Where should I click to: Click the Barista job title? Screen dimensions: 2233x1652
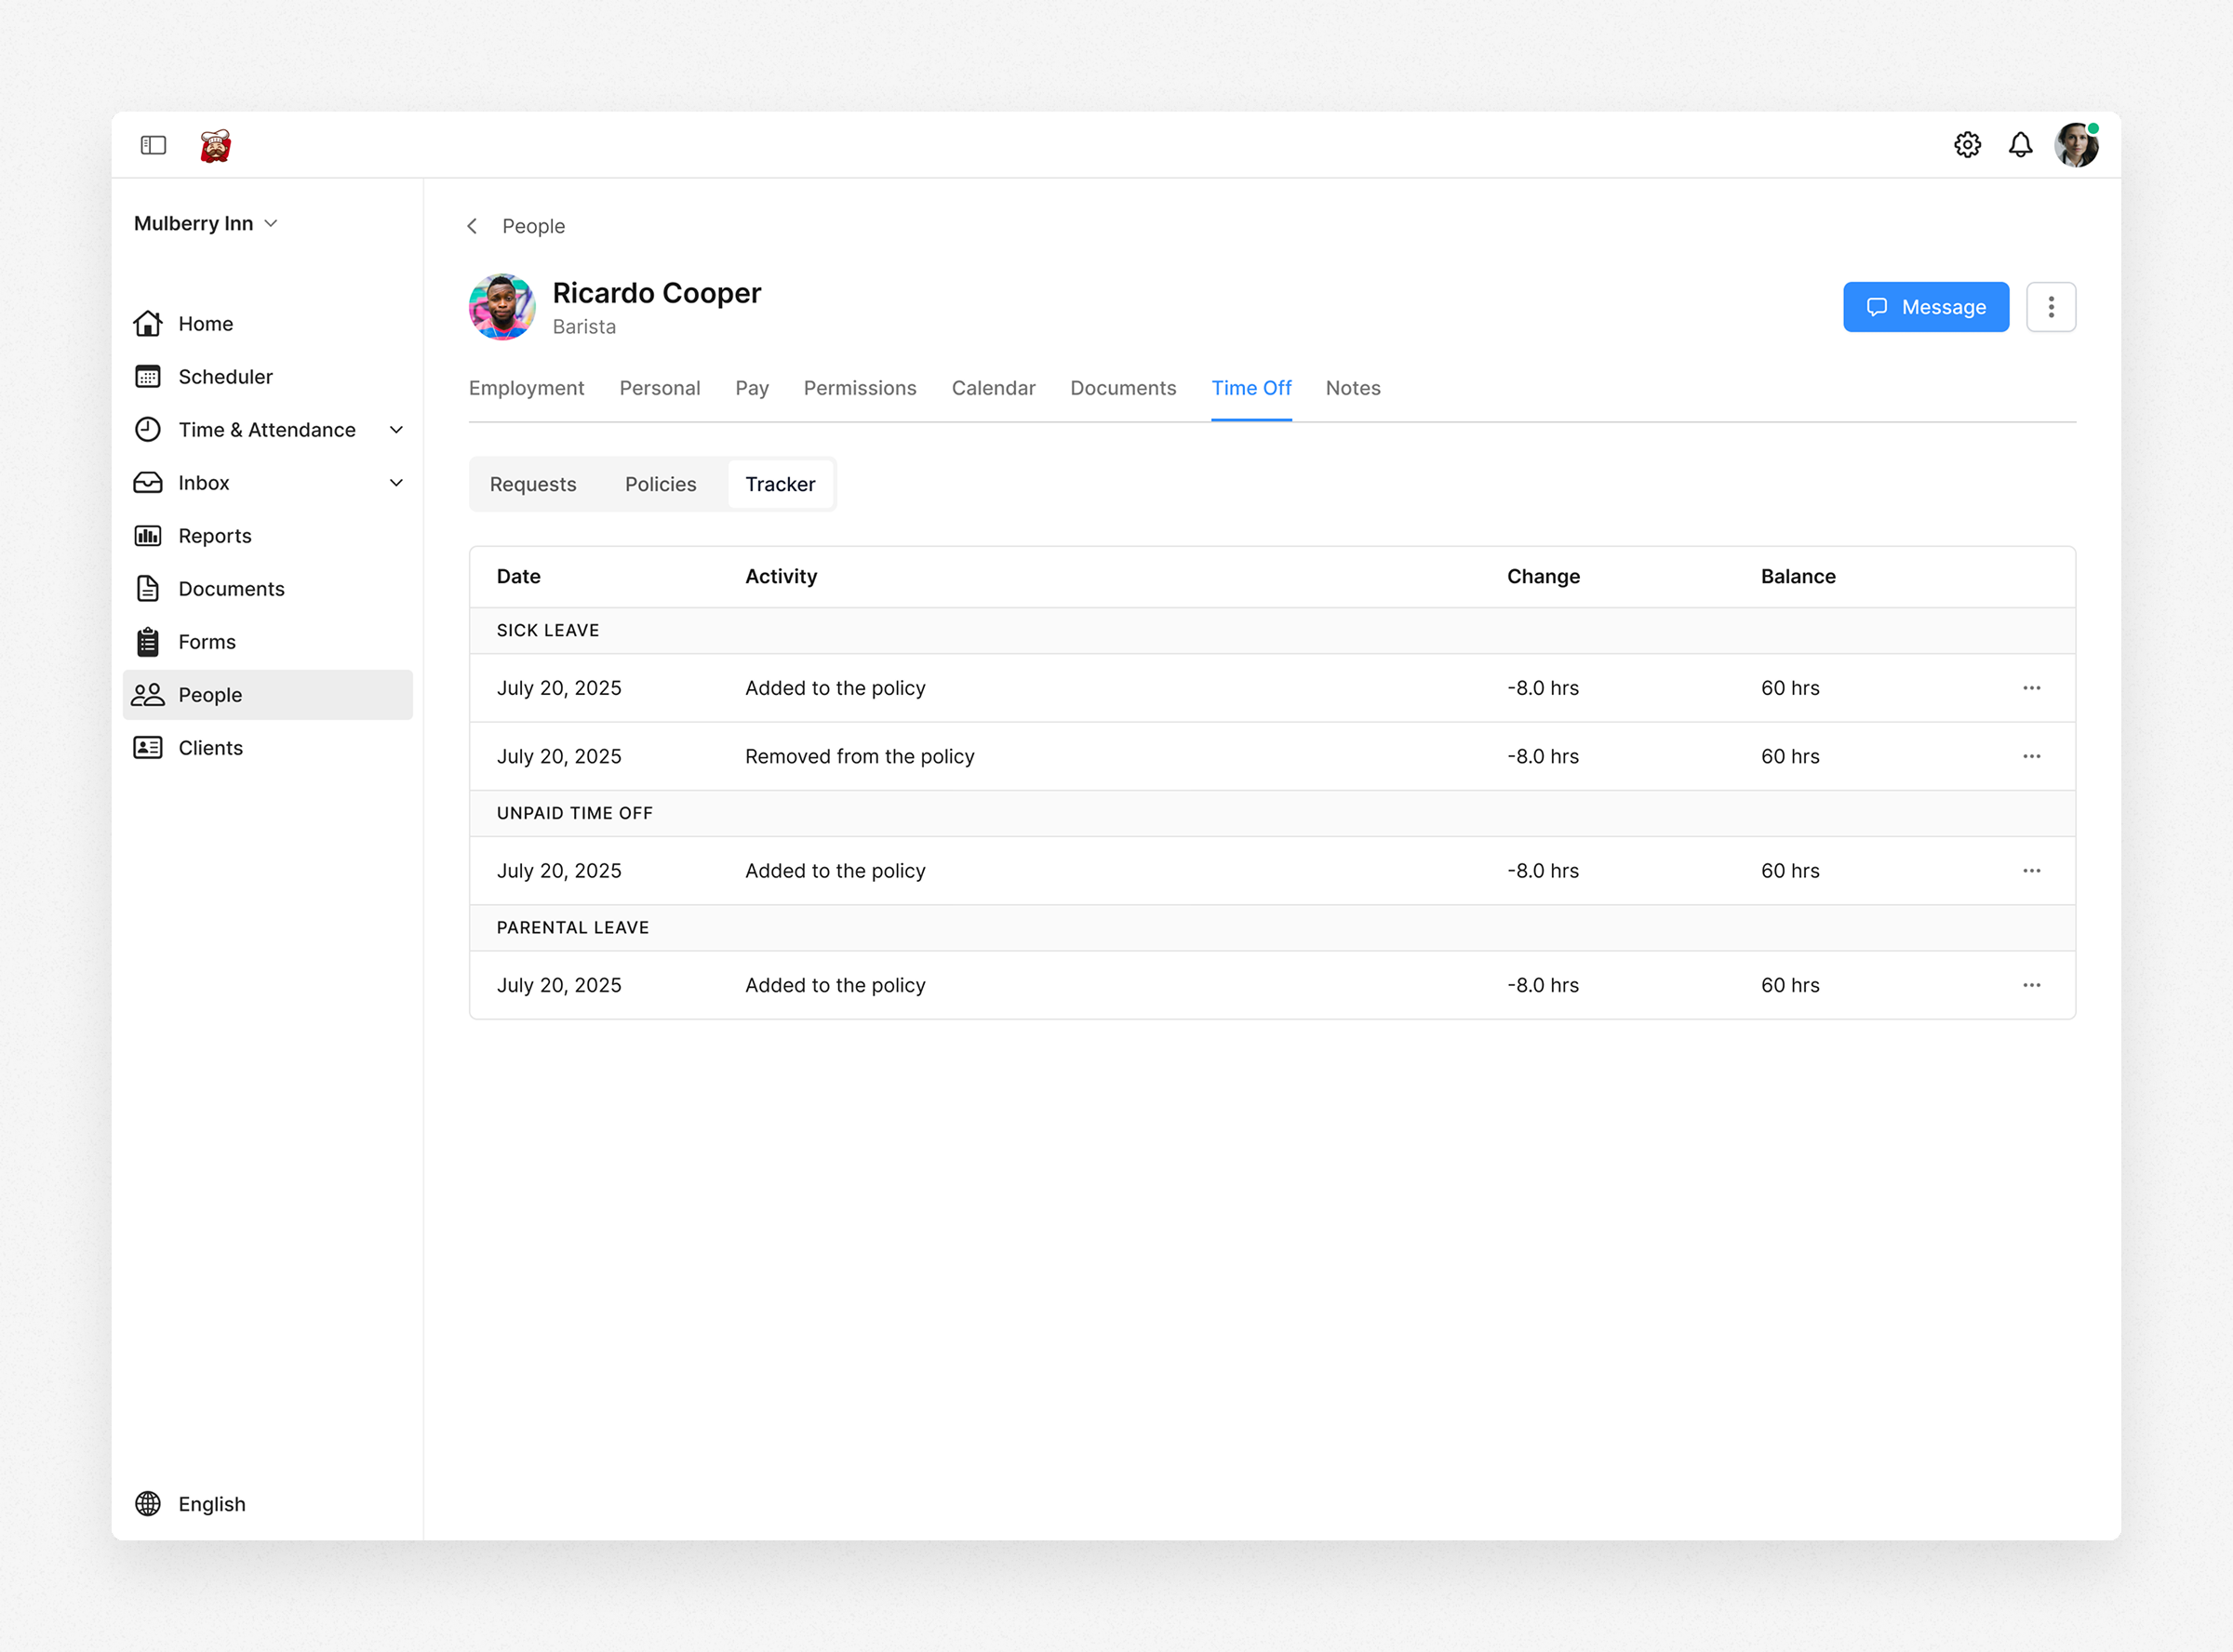(x=584, y=327)
